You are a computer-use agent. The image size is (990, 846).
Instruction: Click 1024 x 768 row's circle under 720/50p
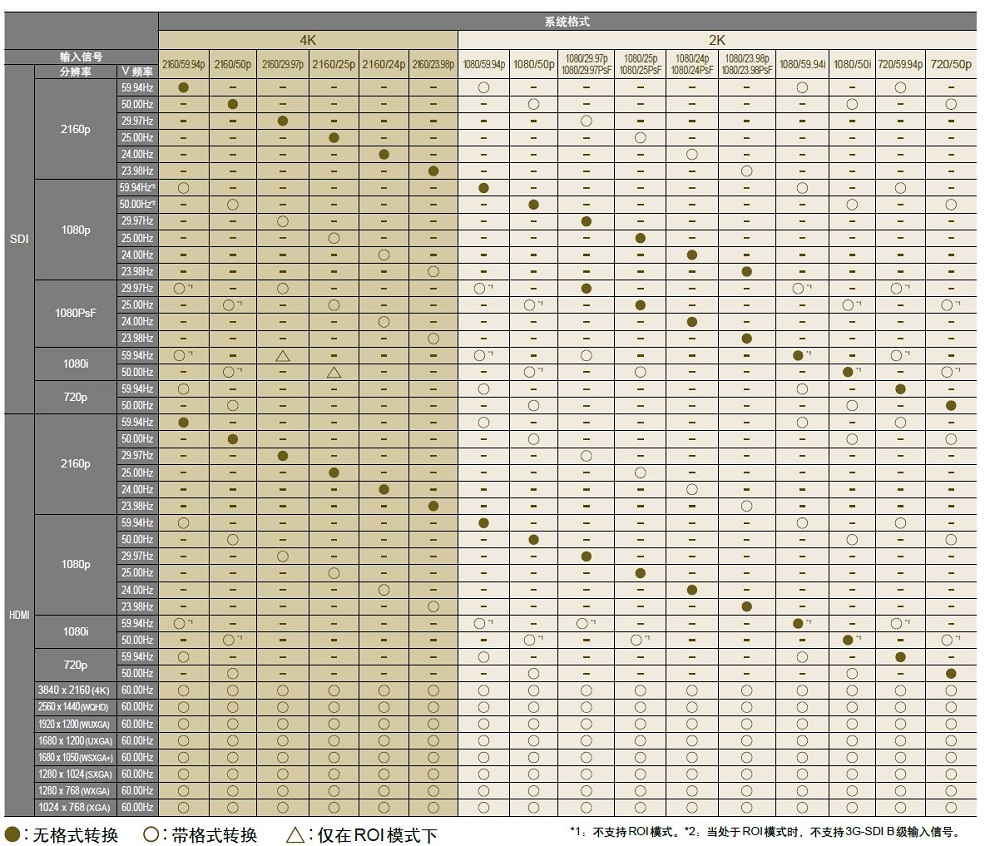(x=951, y=807)
